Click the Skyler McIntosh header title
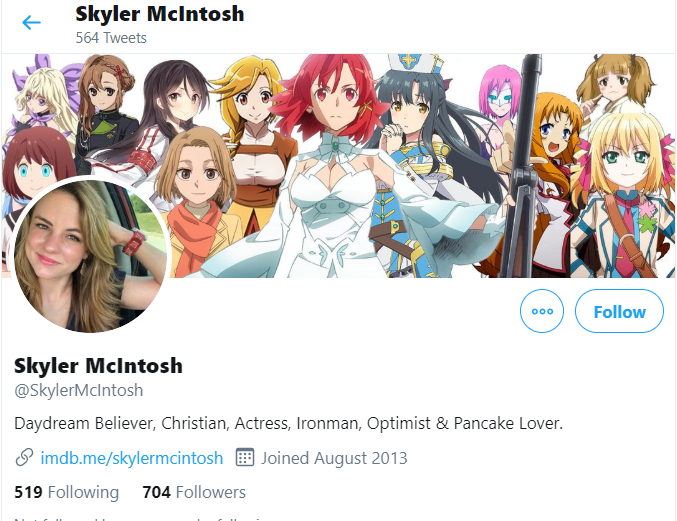Screen dimensions: 677x521 [160, 14]
